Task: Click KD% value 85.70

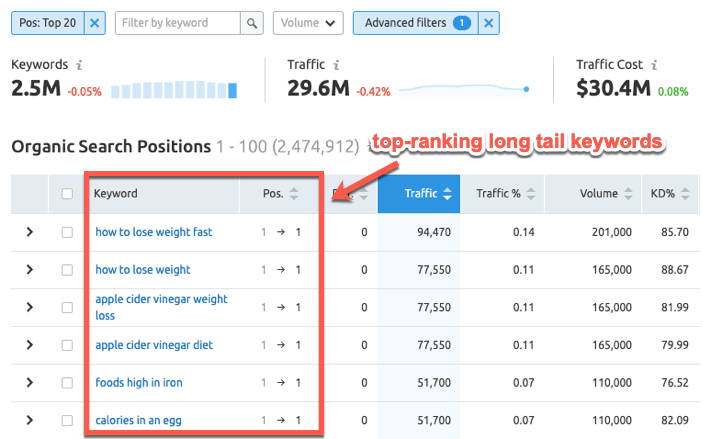Action: [675, 232]
